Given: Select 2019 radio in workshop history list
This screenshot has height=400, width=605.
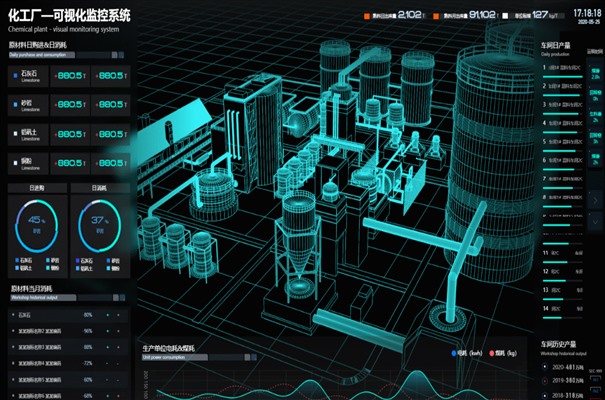Looking at the screenshot, I should (x=545, y=381).
